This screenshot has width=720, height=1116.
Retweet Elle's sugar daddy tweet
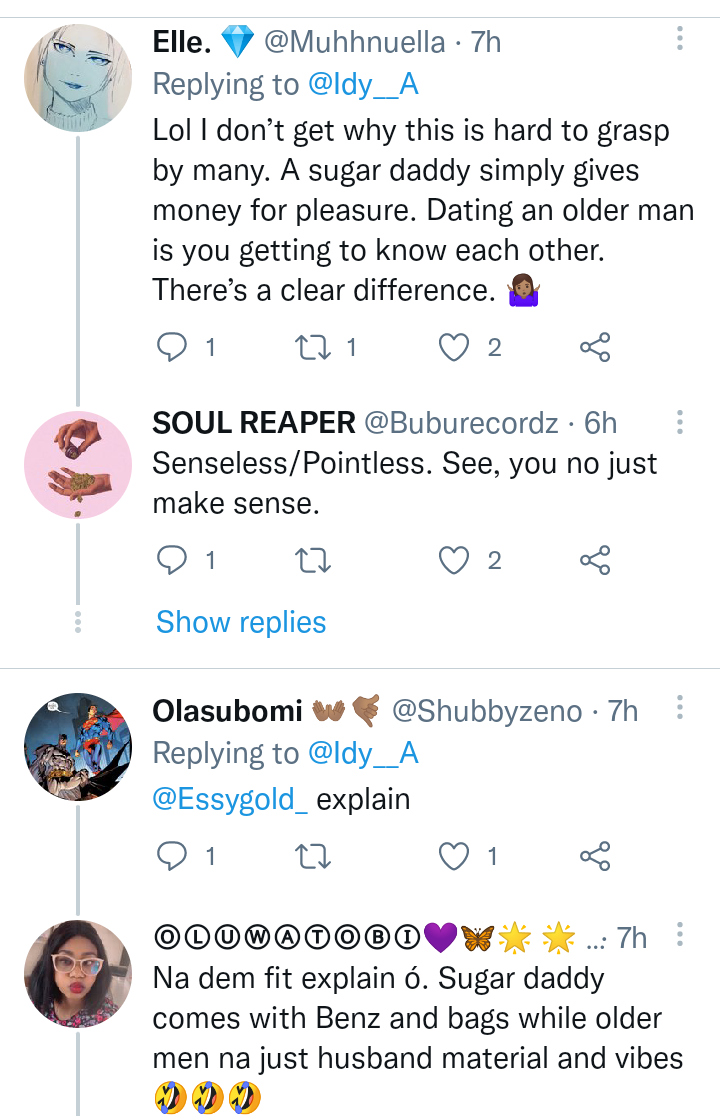coord(314,347)
